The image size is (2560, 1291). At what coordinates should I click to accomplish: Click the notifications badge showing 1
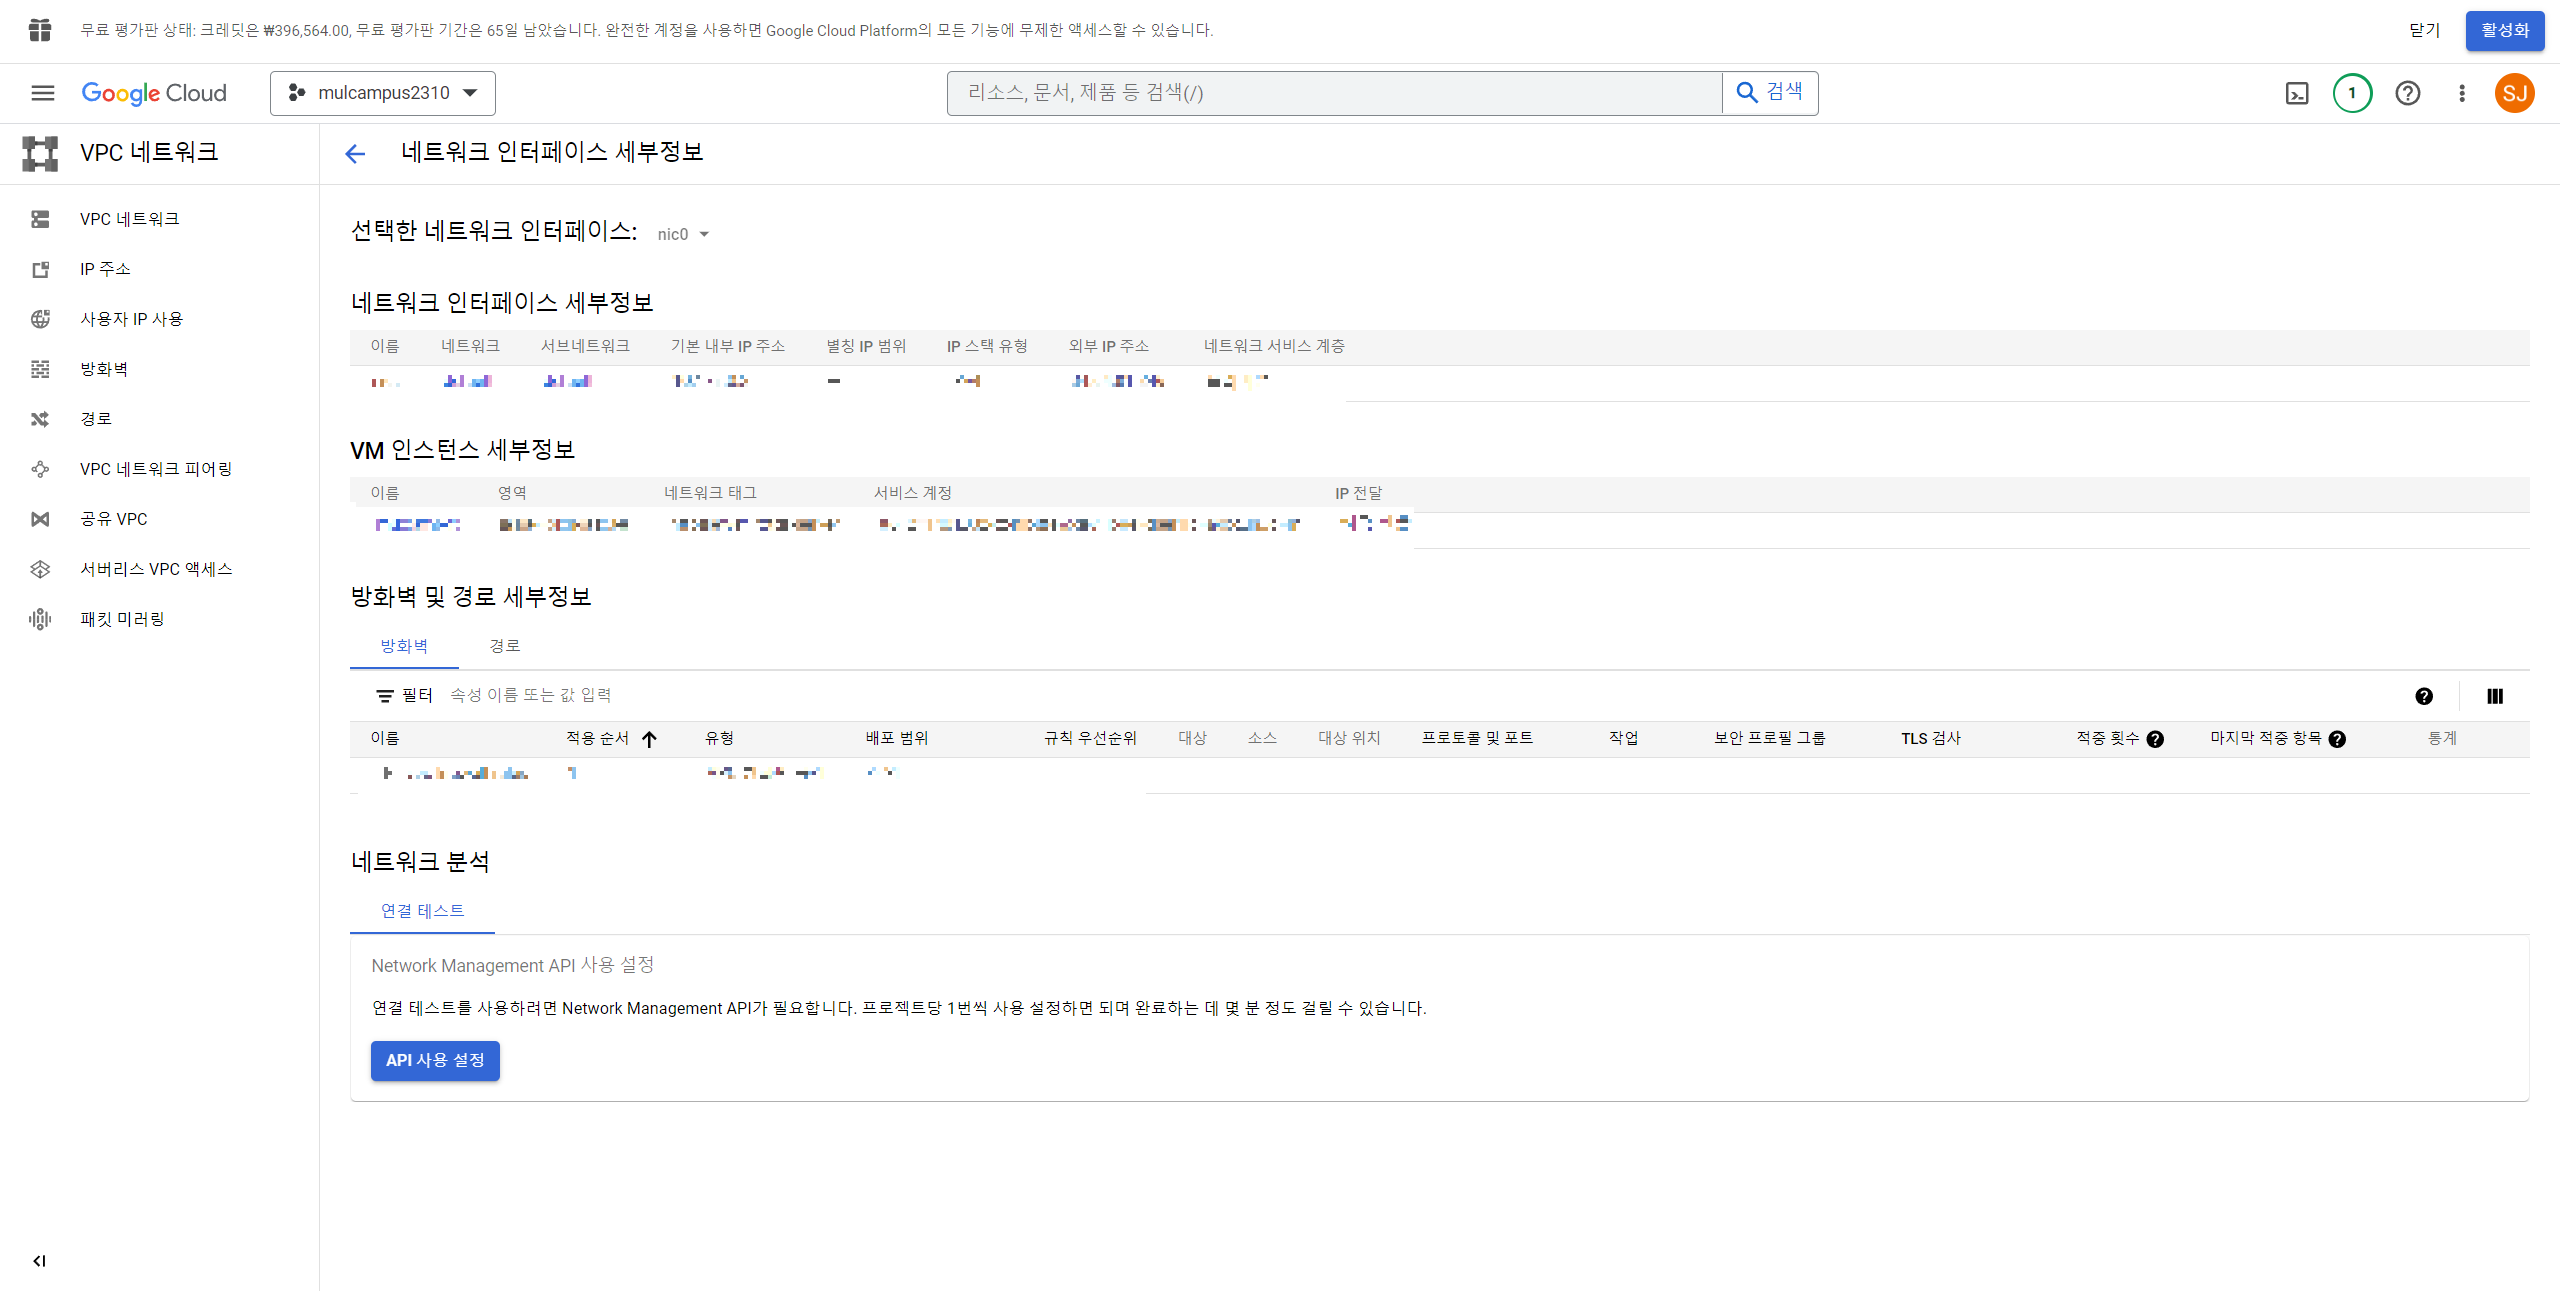click(2352, 93)
